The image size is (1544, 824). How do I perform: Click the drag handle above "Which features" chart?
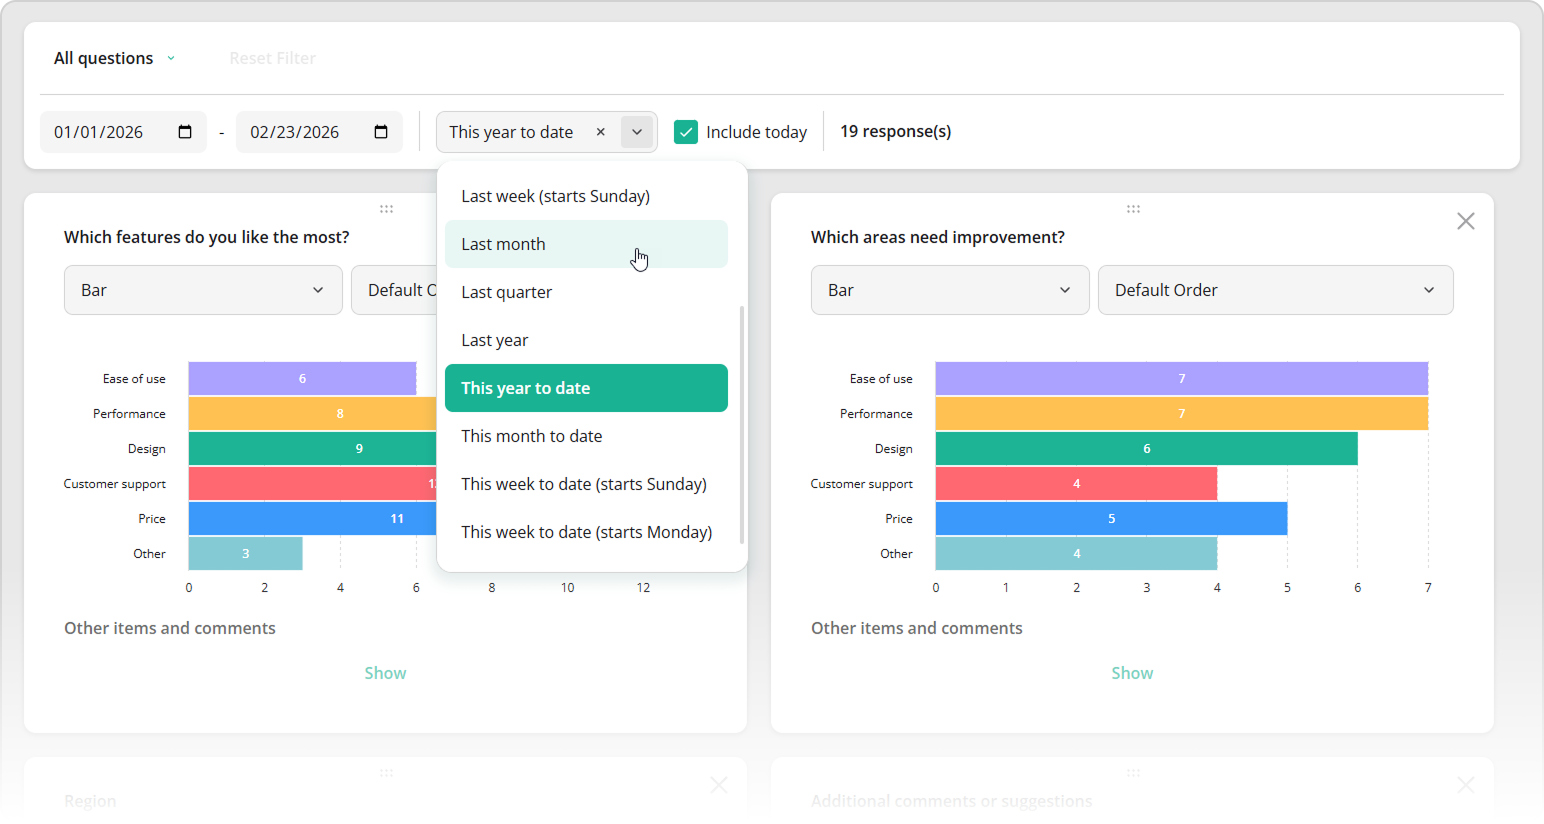[x=386, y=208]
